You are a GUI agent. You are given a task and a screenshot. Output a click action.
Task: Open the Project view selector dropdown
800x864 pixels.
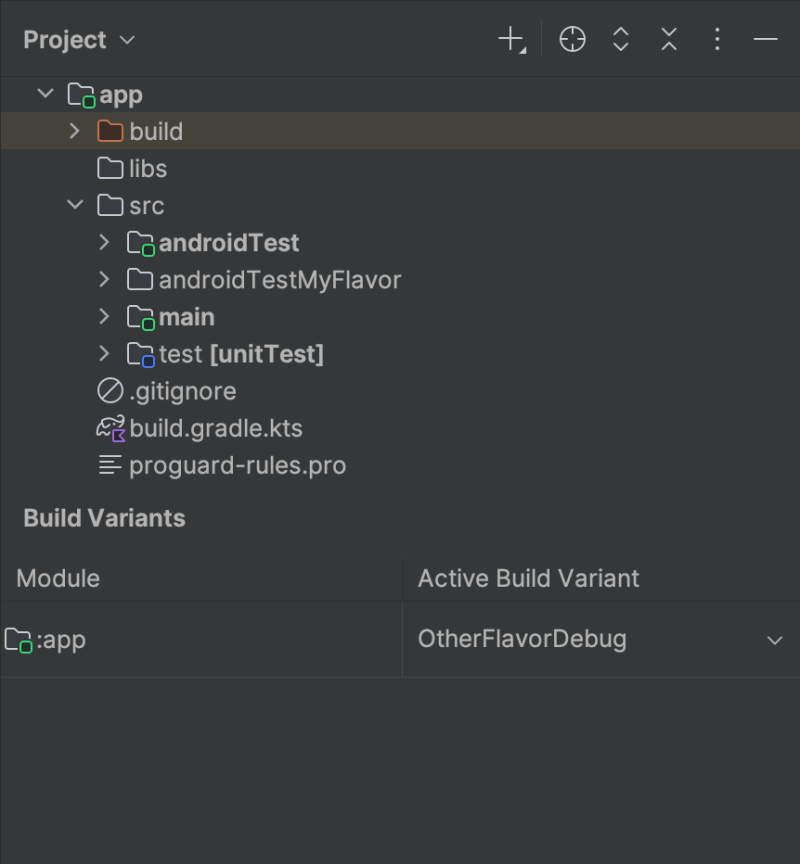(x=79, y=40)
